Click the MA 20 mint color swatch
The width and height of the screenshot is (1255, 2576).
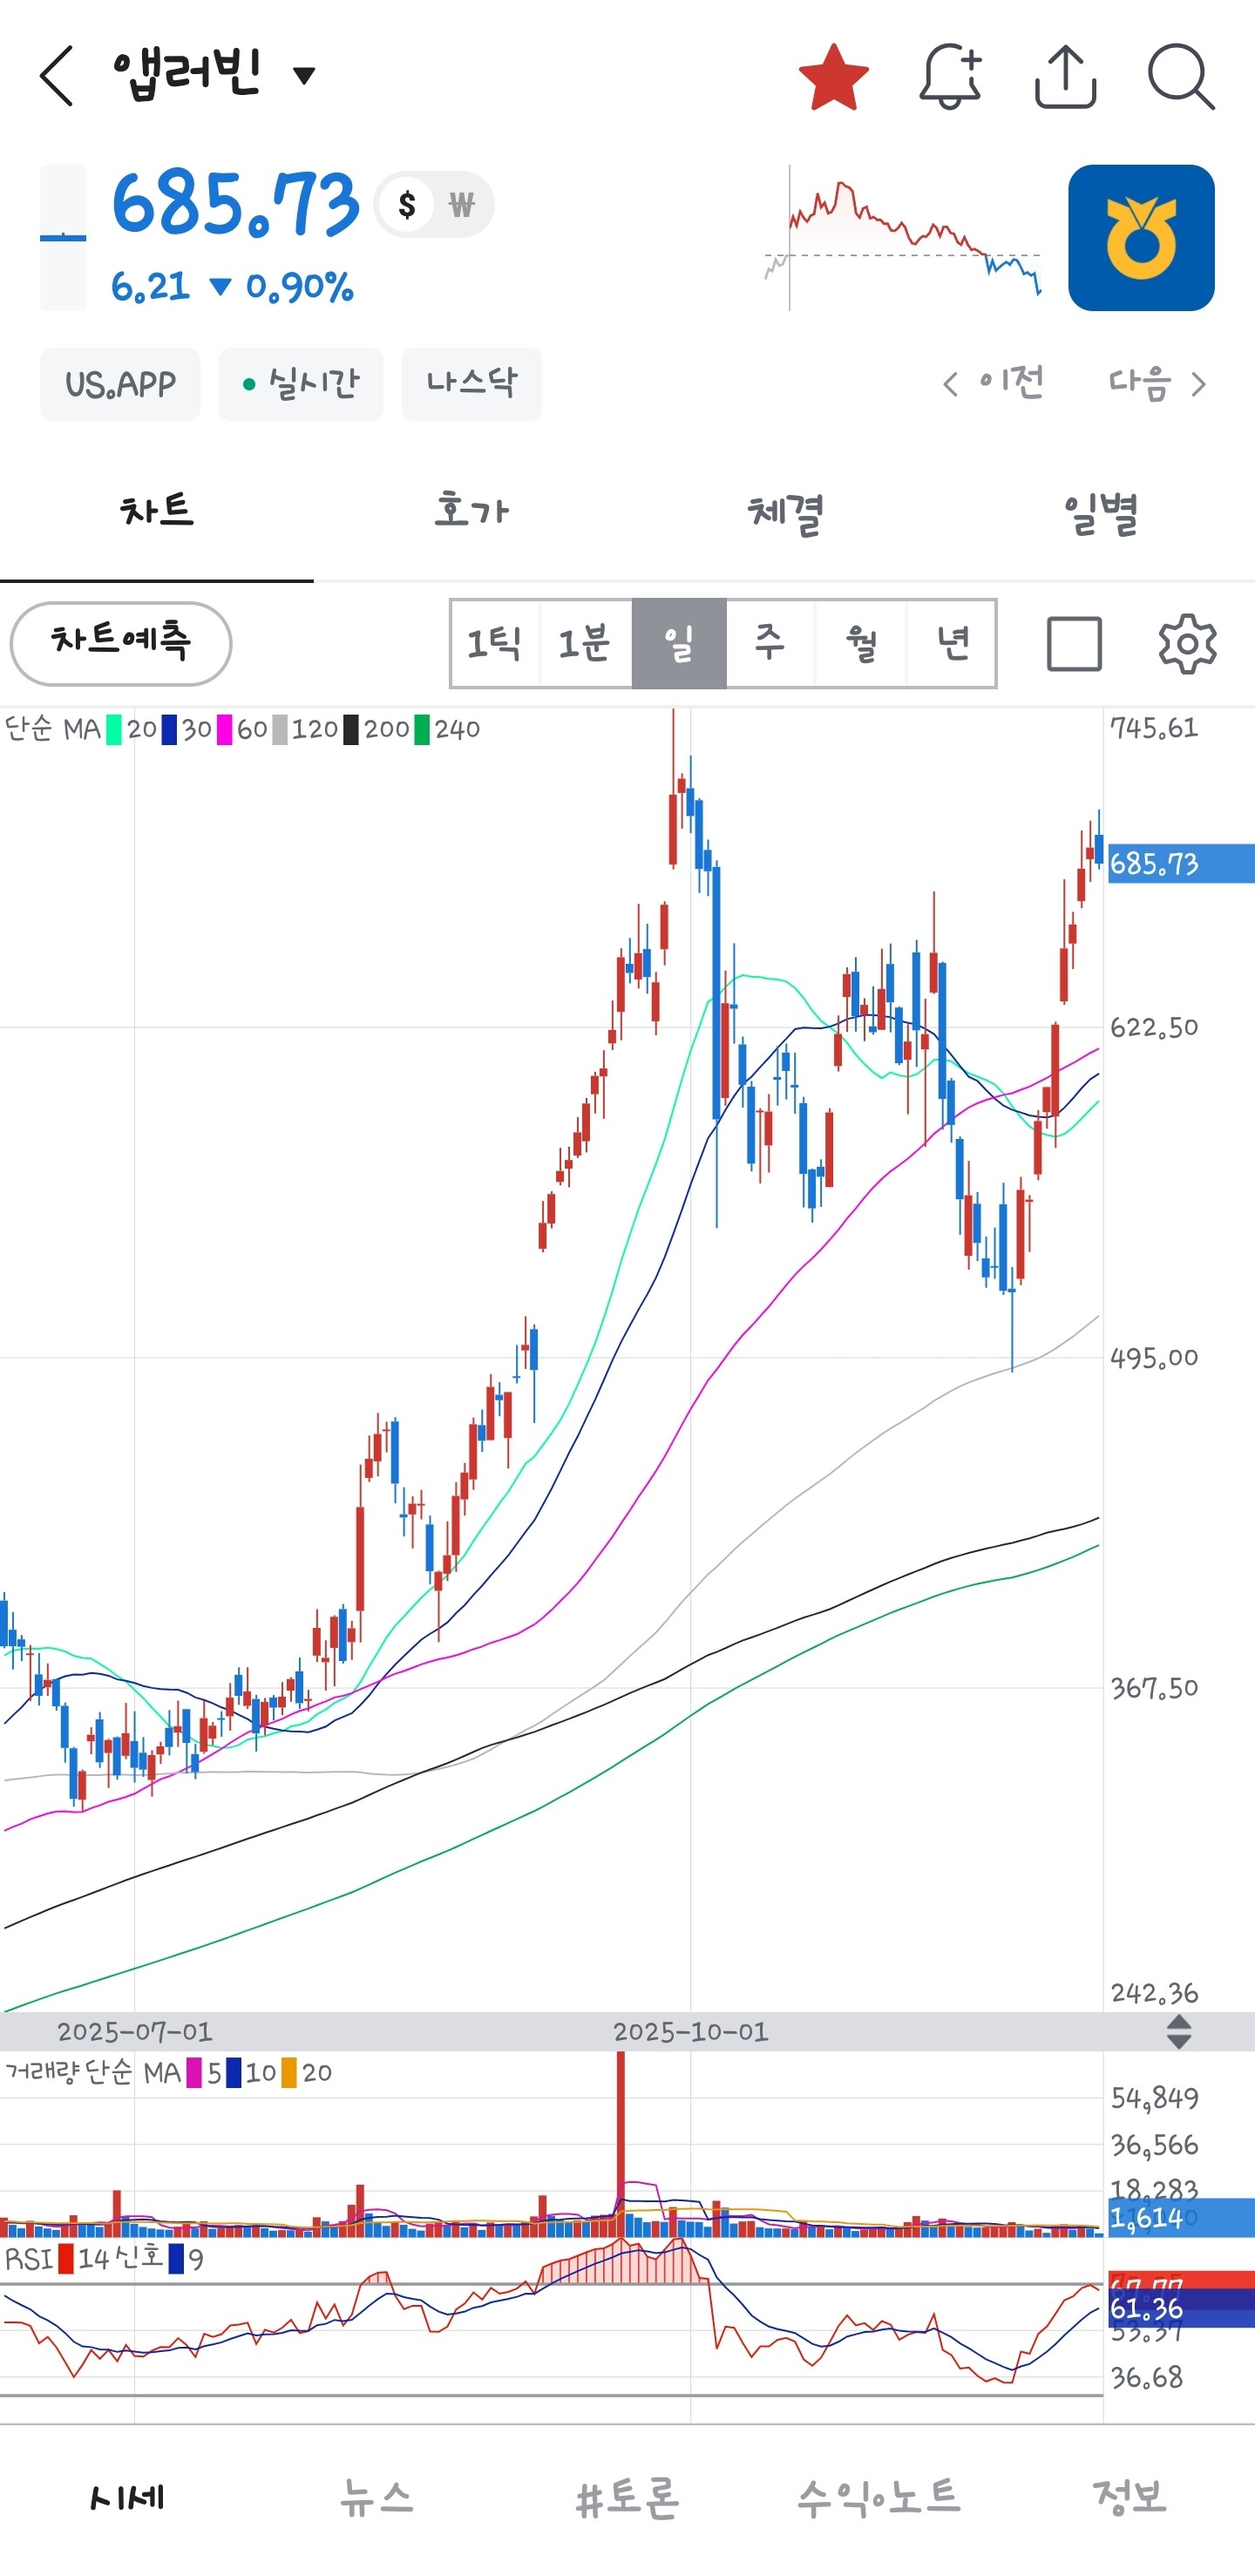[x=114, y=730]
